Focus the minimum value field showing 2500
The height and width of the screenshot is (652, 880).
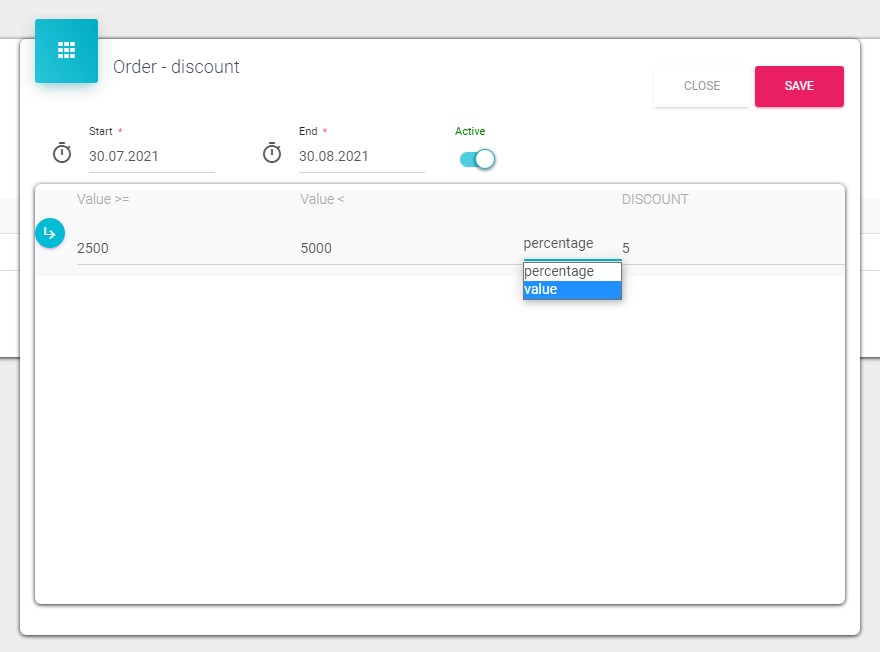point(180,248)
